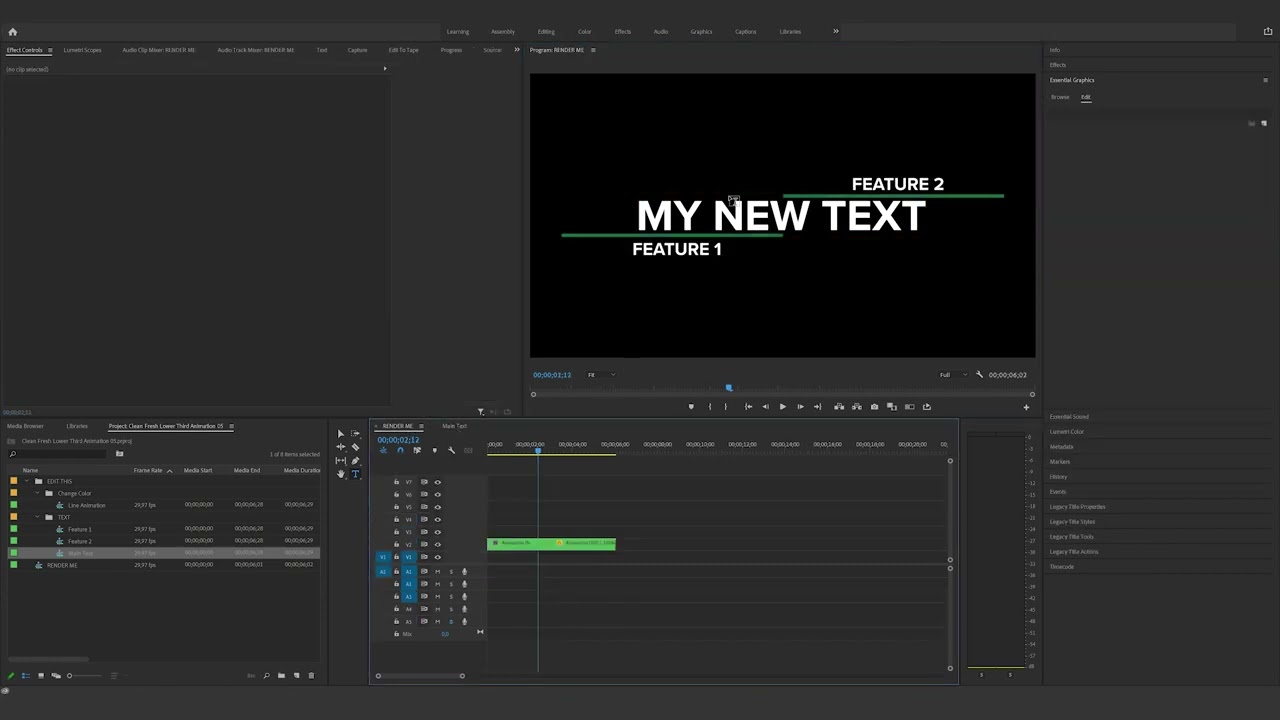Open the Lumetri Scopes tab
1280x720 pixels.
(x=82, y=50)
